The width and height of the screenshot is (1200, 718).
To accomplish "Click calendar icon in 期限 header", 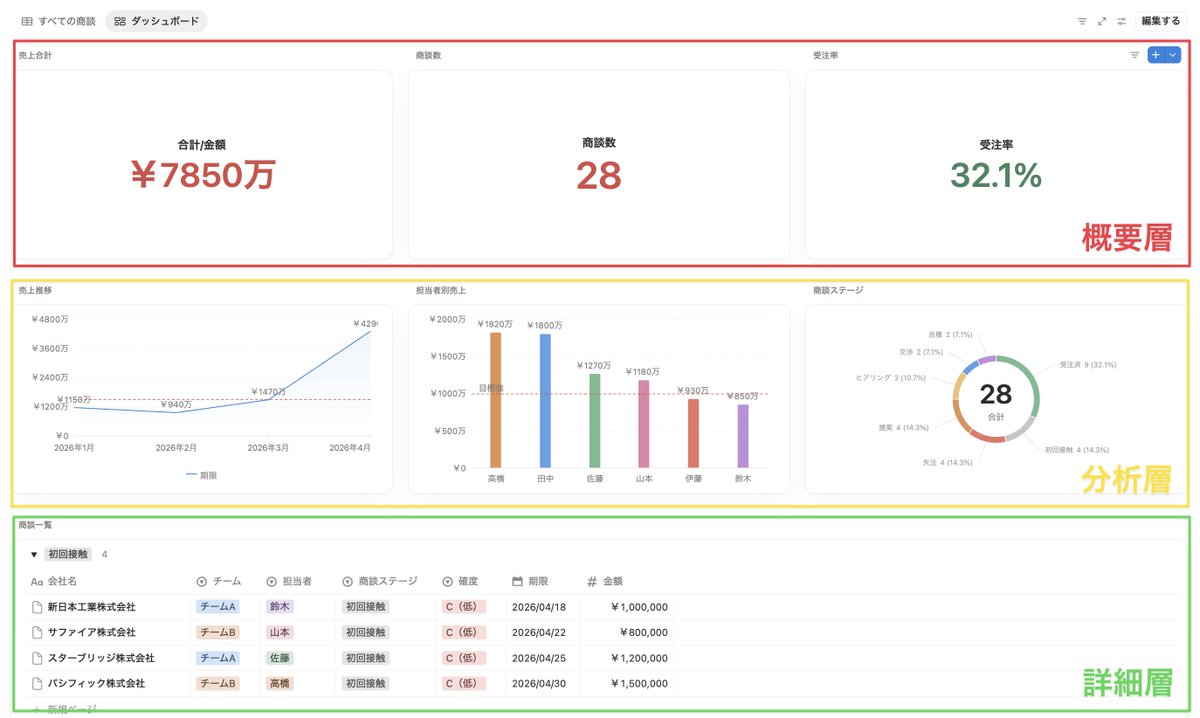I will click(x=517, y=581).
